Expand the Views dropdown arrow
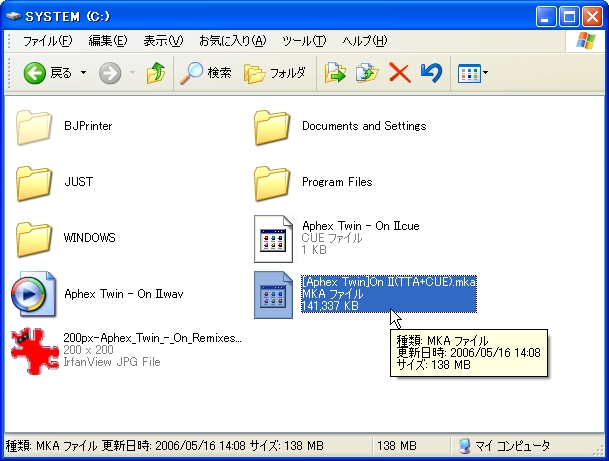The width and height of the screenshot is (609, 461). click(x=485, y=73)
